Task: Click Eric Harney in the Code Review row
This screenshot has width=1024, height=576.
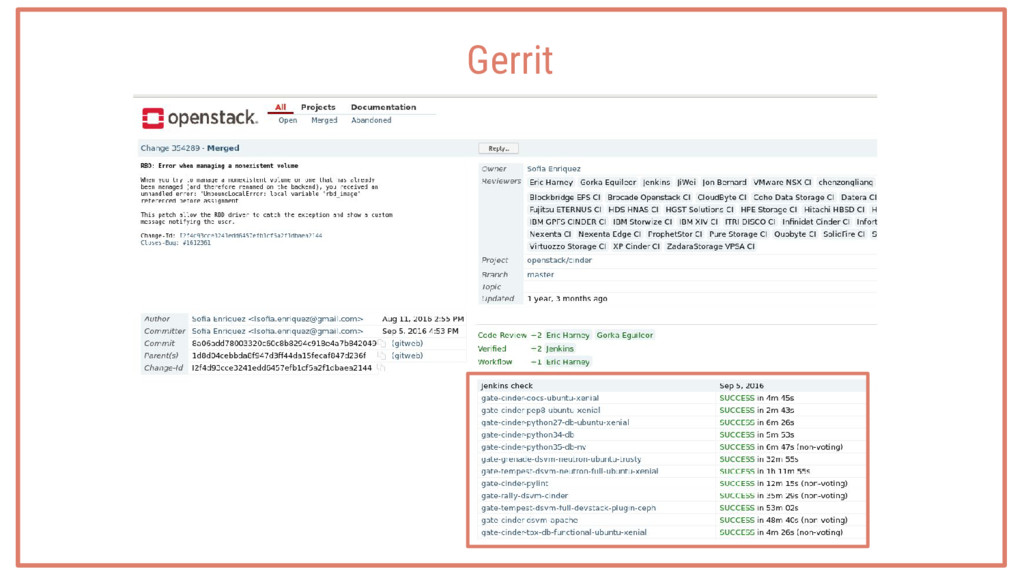Action: point(568,335)
